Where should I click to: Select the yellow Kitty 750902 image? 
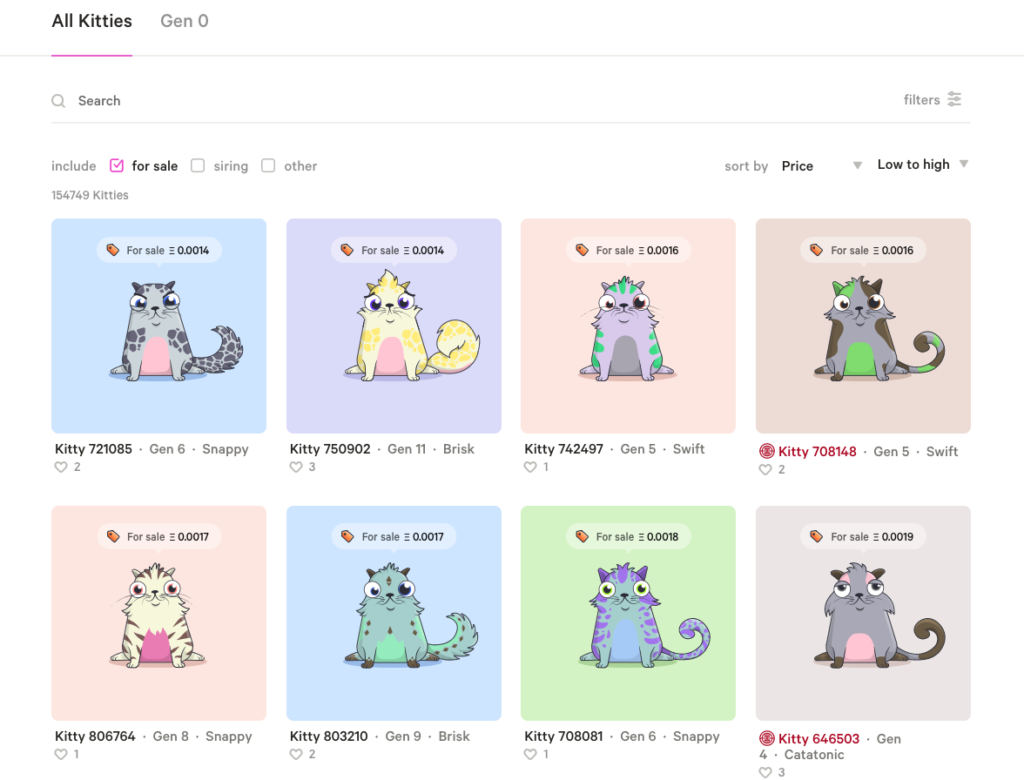point(394,325)
